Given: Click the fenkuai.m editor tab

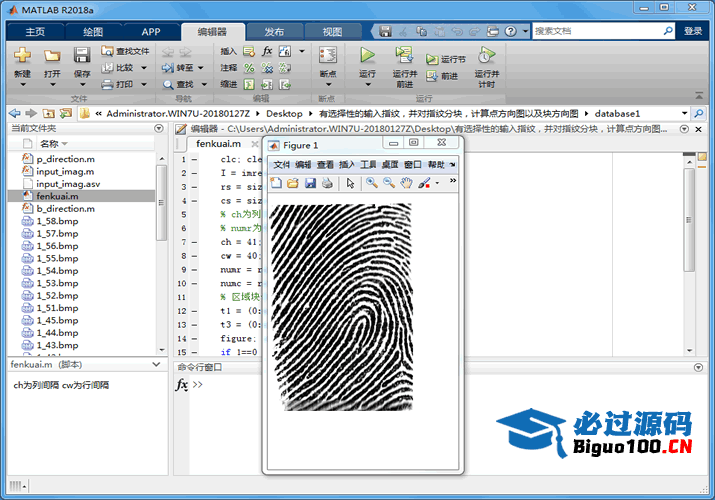Looking at the screenshot, I should tap(218, 144).
